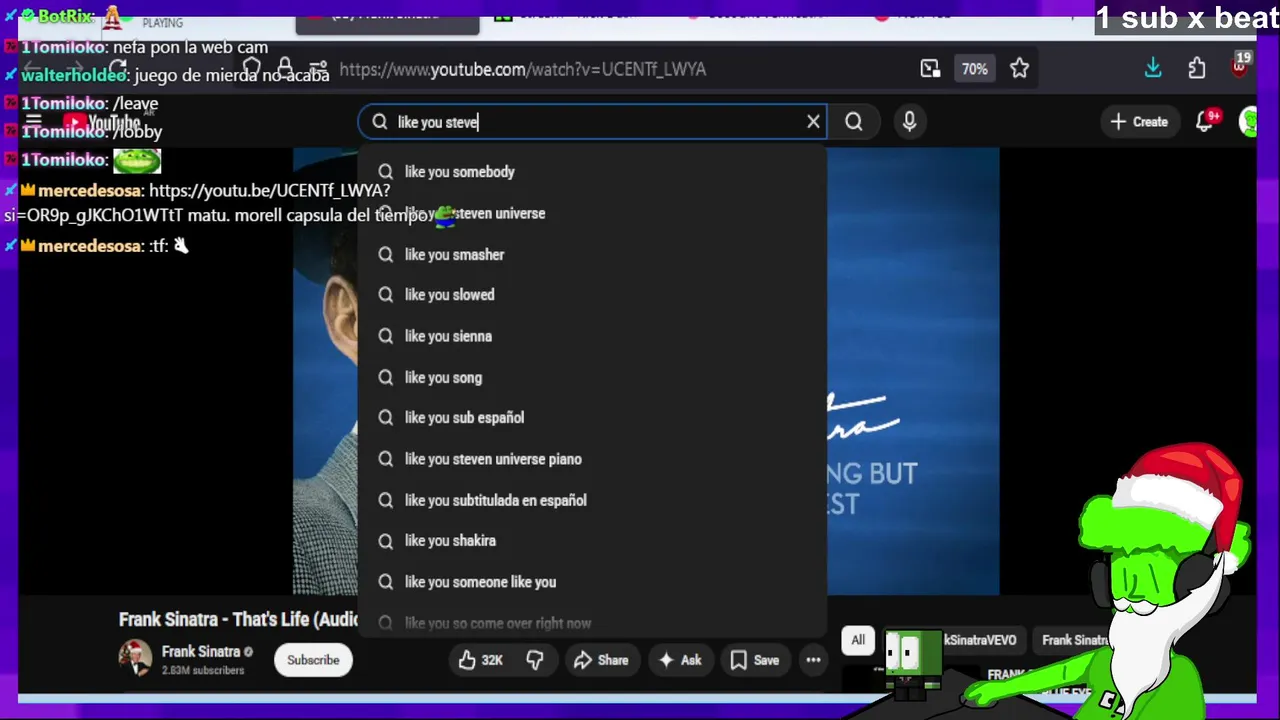
Task: Save the video to a playlist
Action: point(755,660)
